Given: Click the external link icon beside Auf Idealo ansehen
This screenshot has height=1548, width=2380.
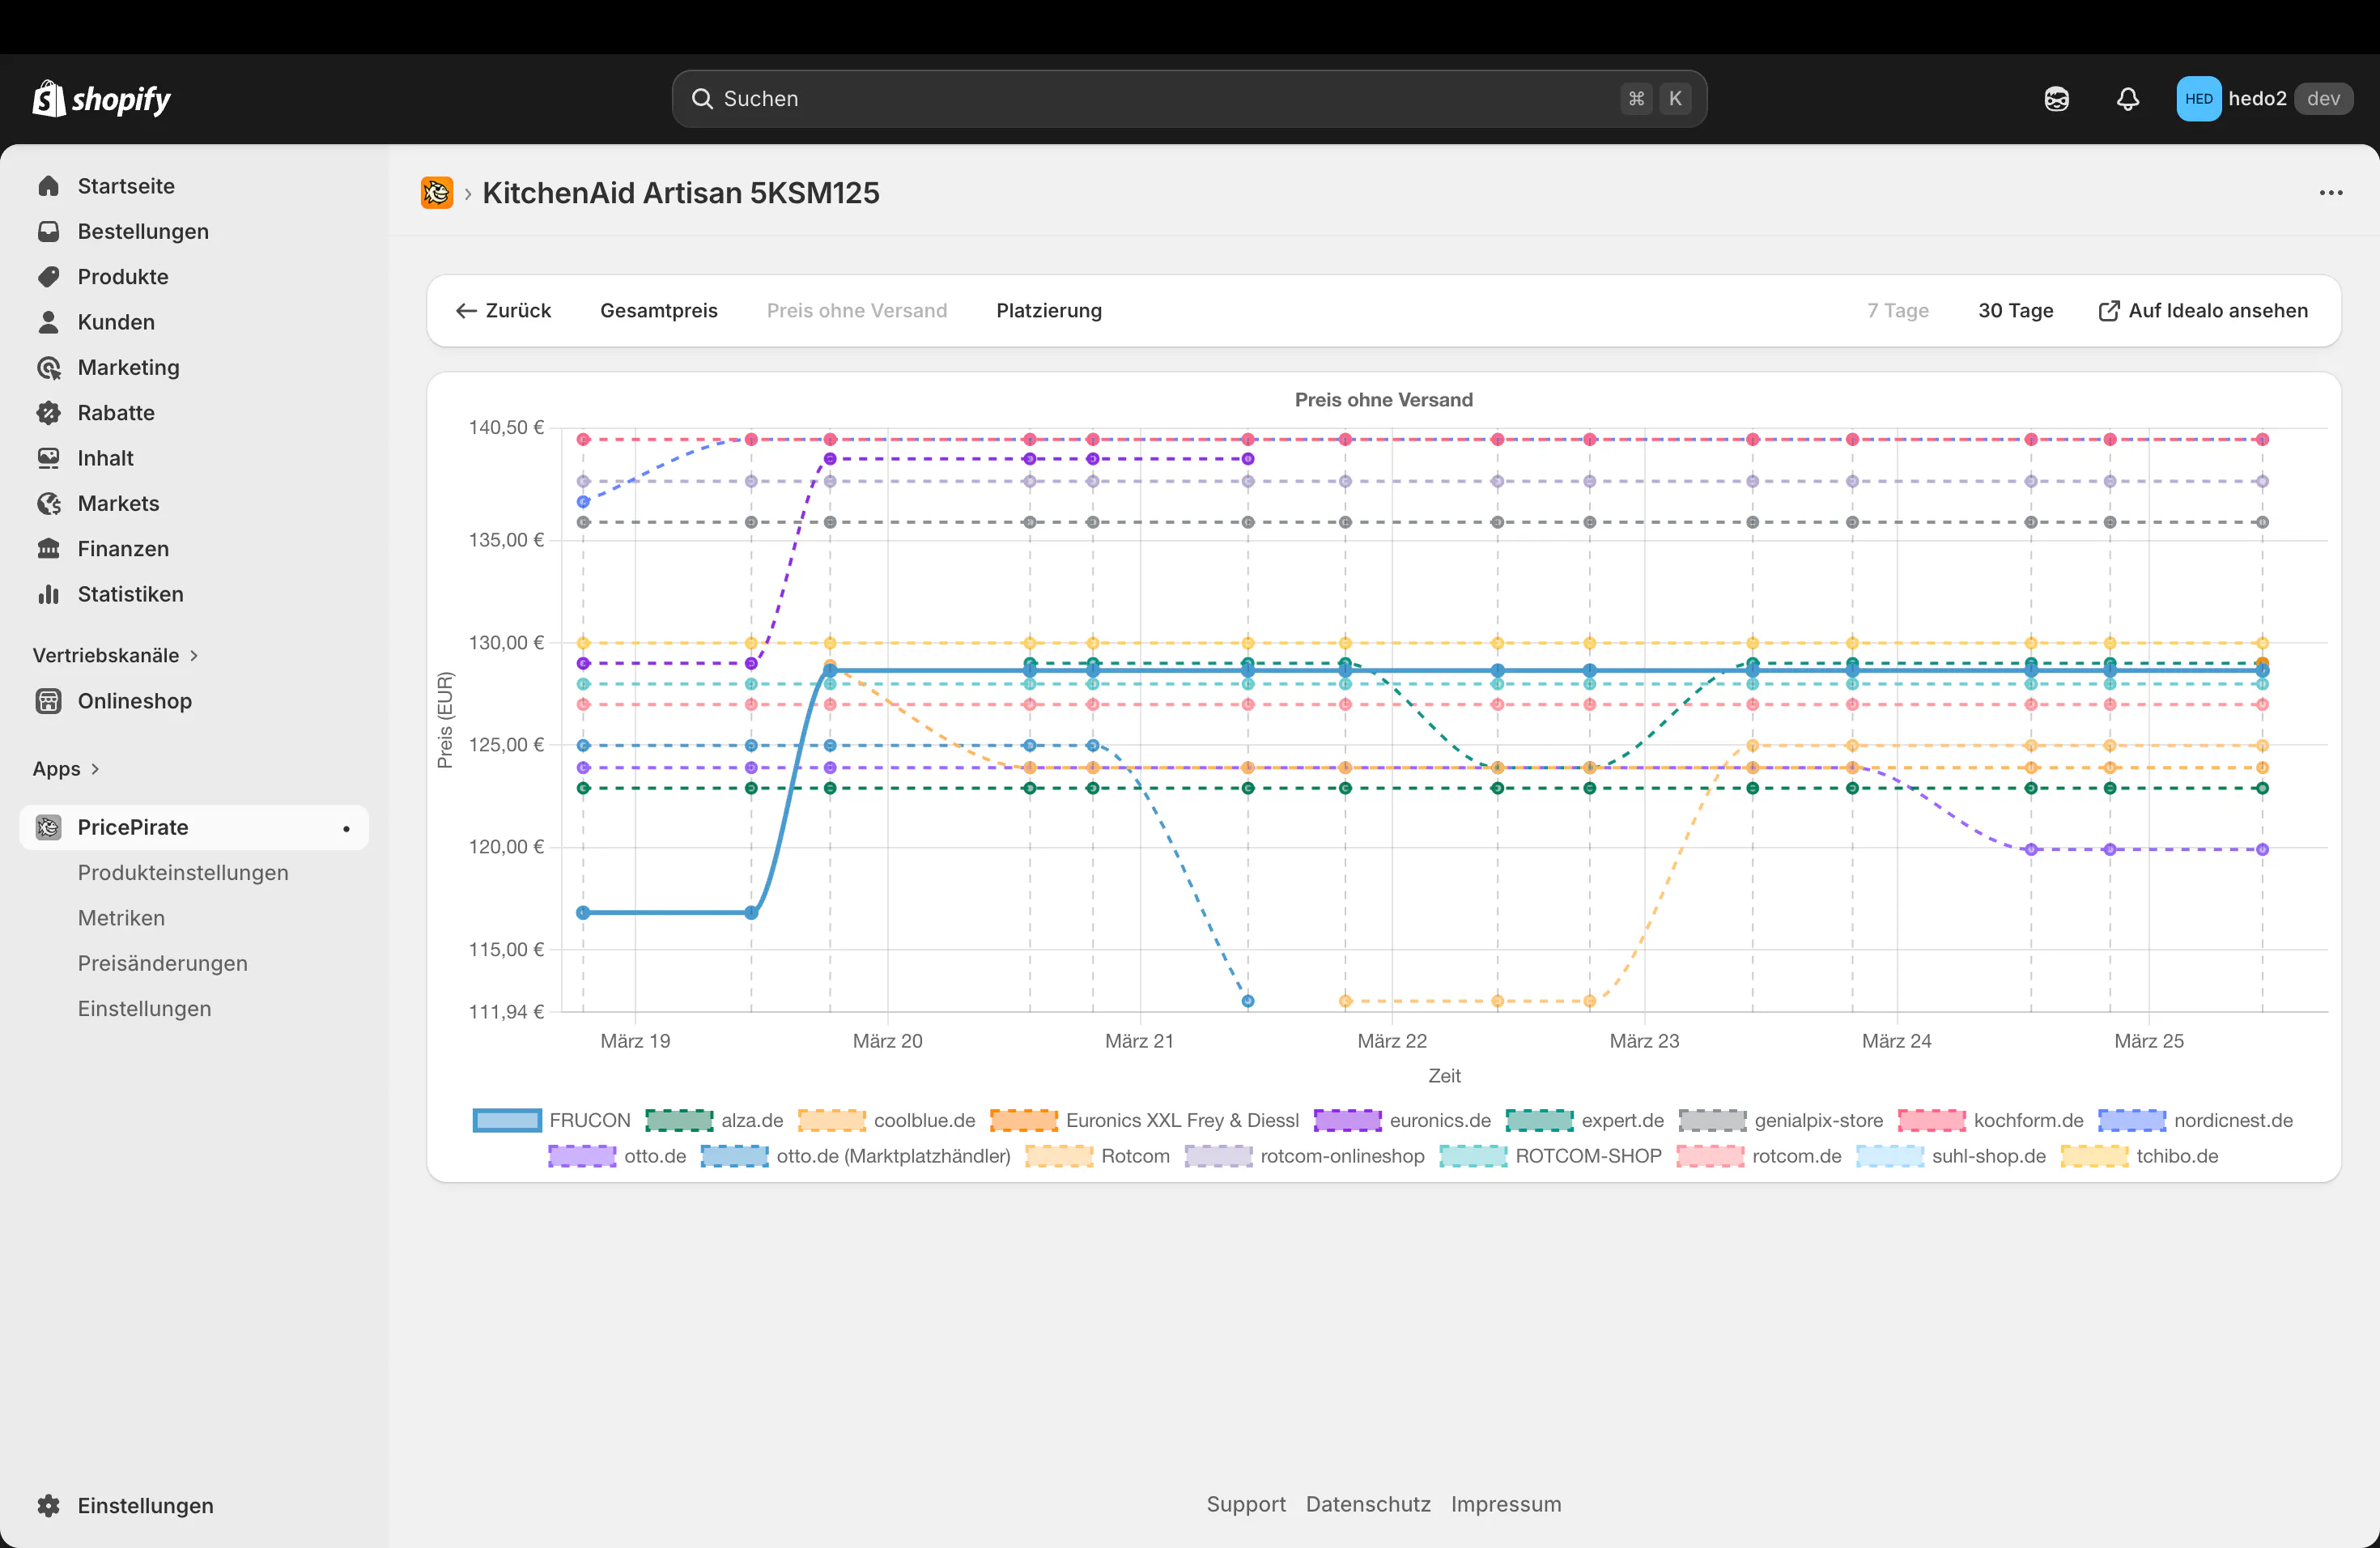Looking at the screenshot, I should [2108, 311].
